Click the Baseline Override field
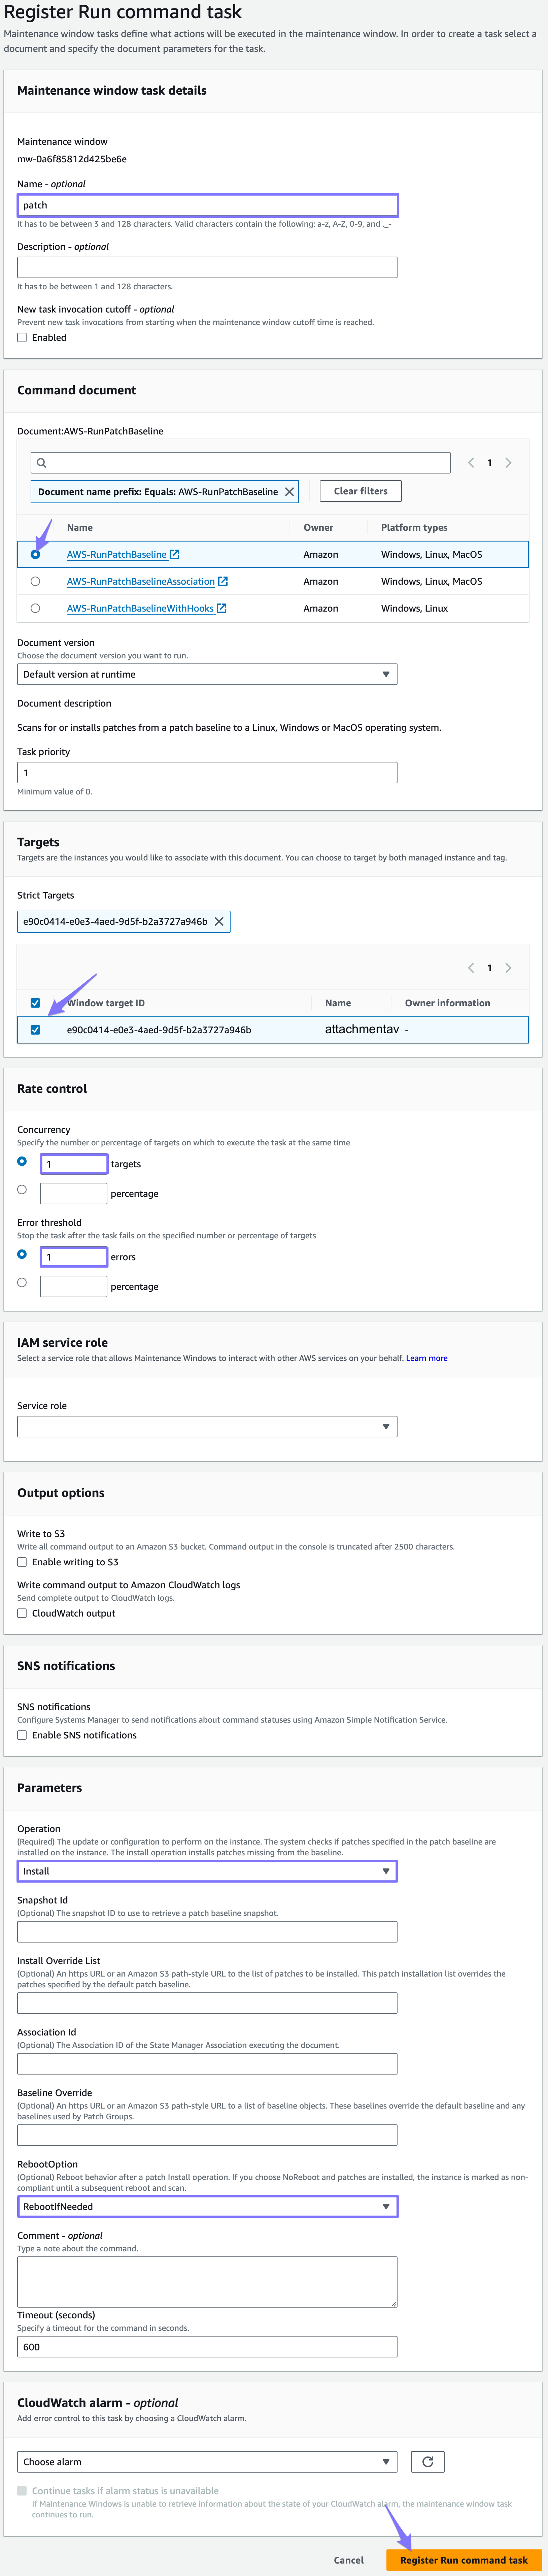 tap(207, 2135)
